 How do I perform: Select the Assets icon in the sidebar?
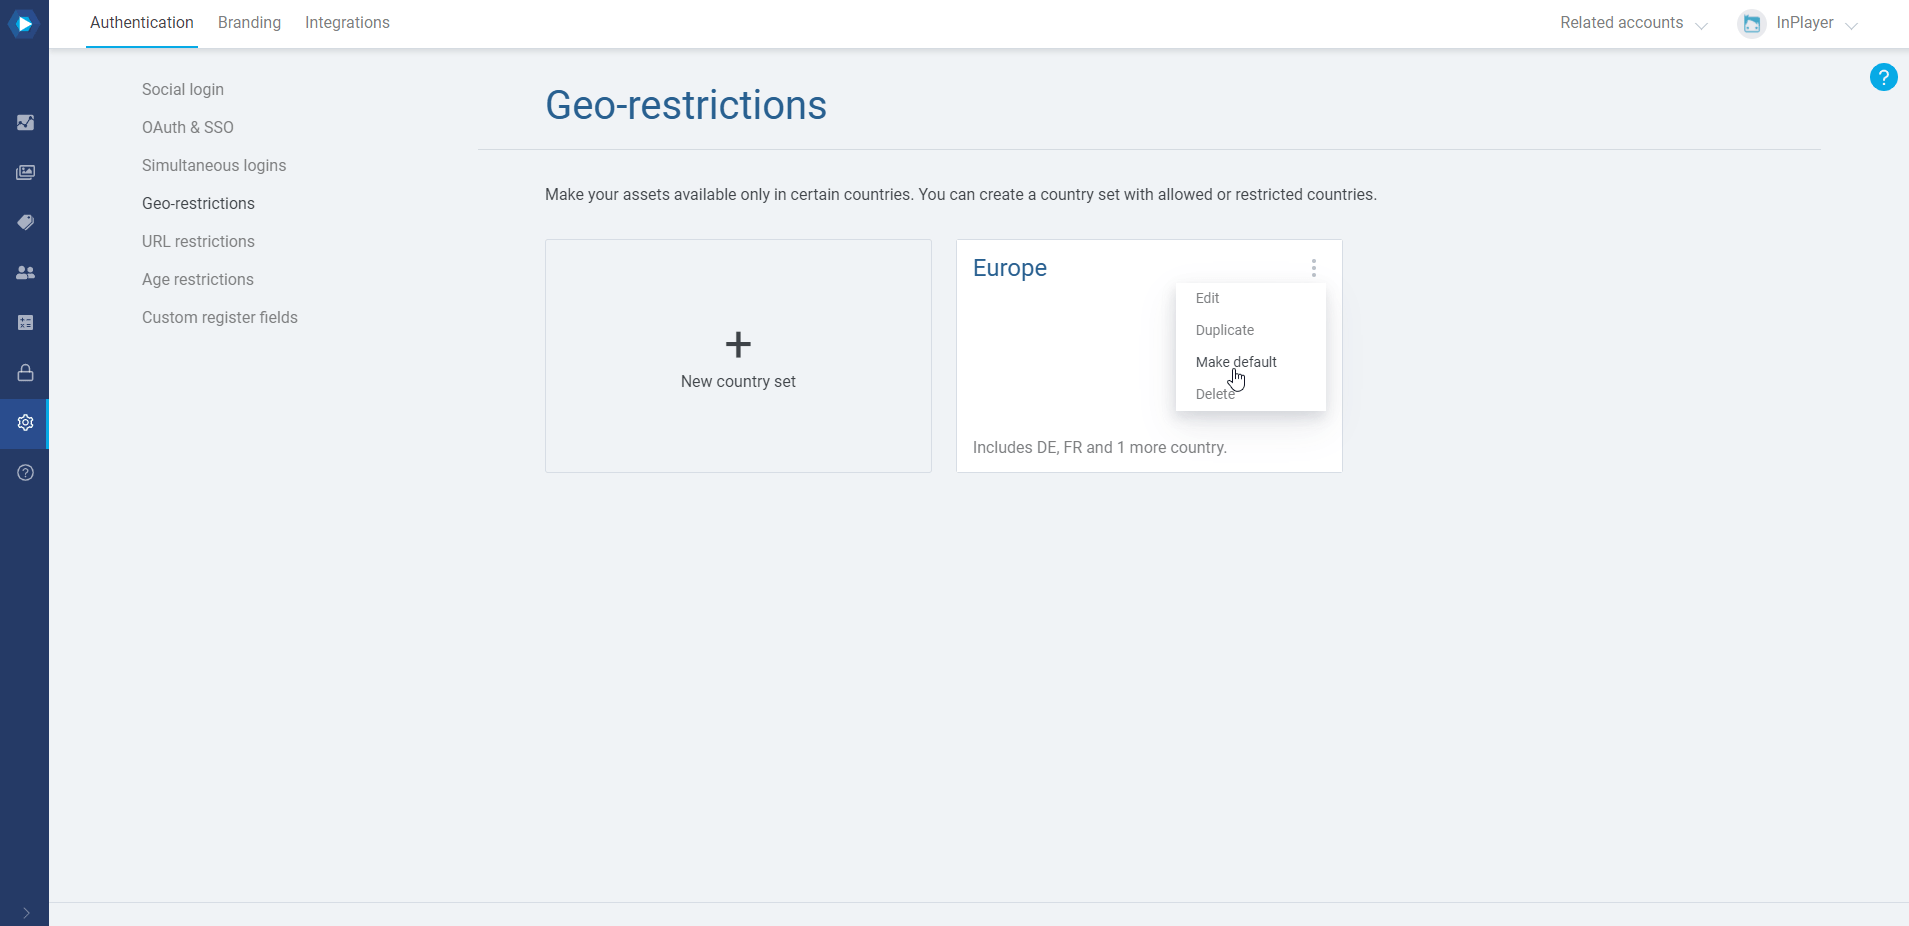click(25, 172)
